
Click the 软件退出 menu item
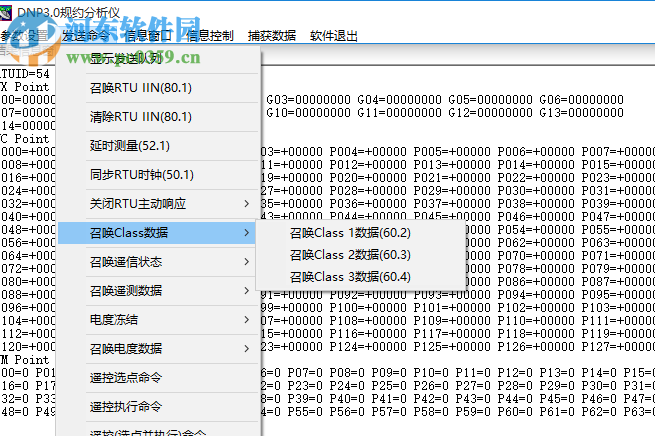point(334,36)
